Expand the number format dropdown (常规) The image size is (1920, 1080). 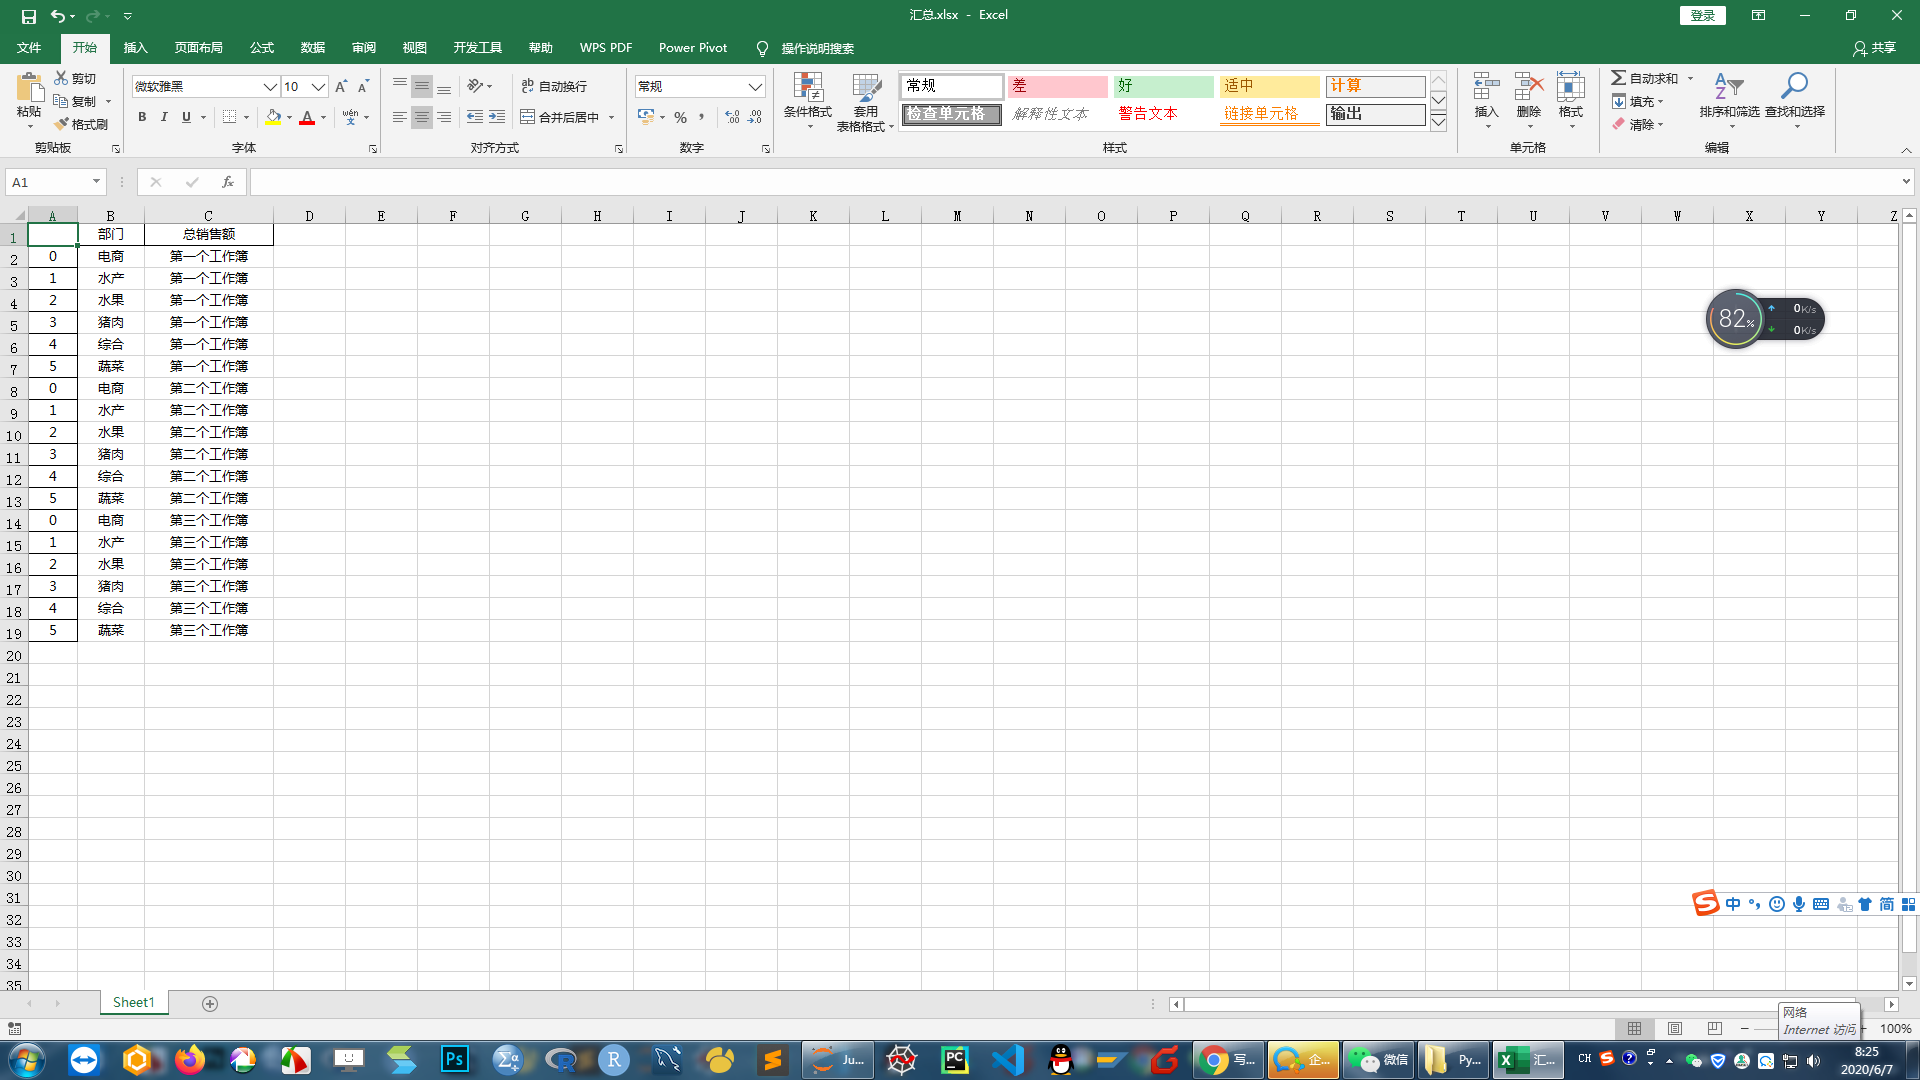tap(755, 87)
